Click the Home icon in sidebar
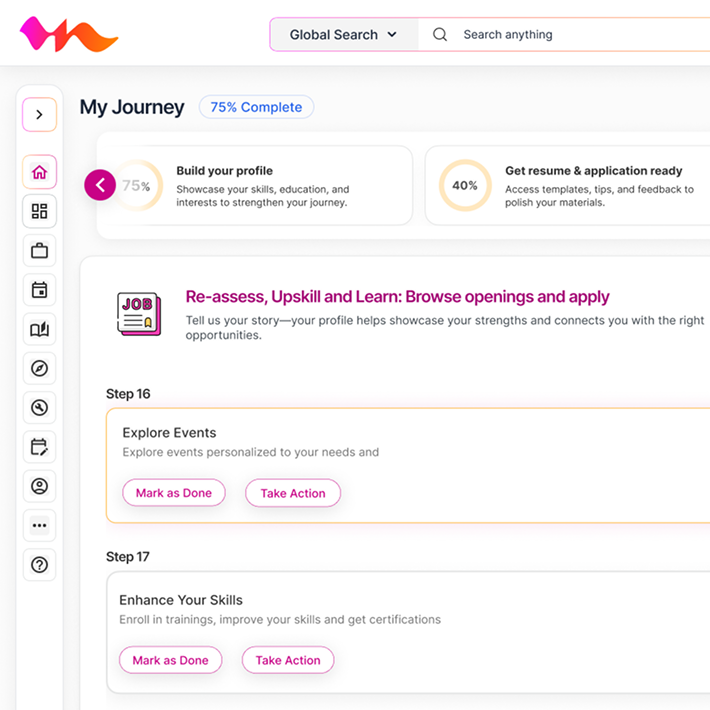Screen dimensions: 710x710 pos(39,172)
